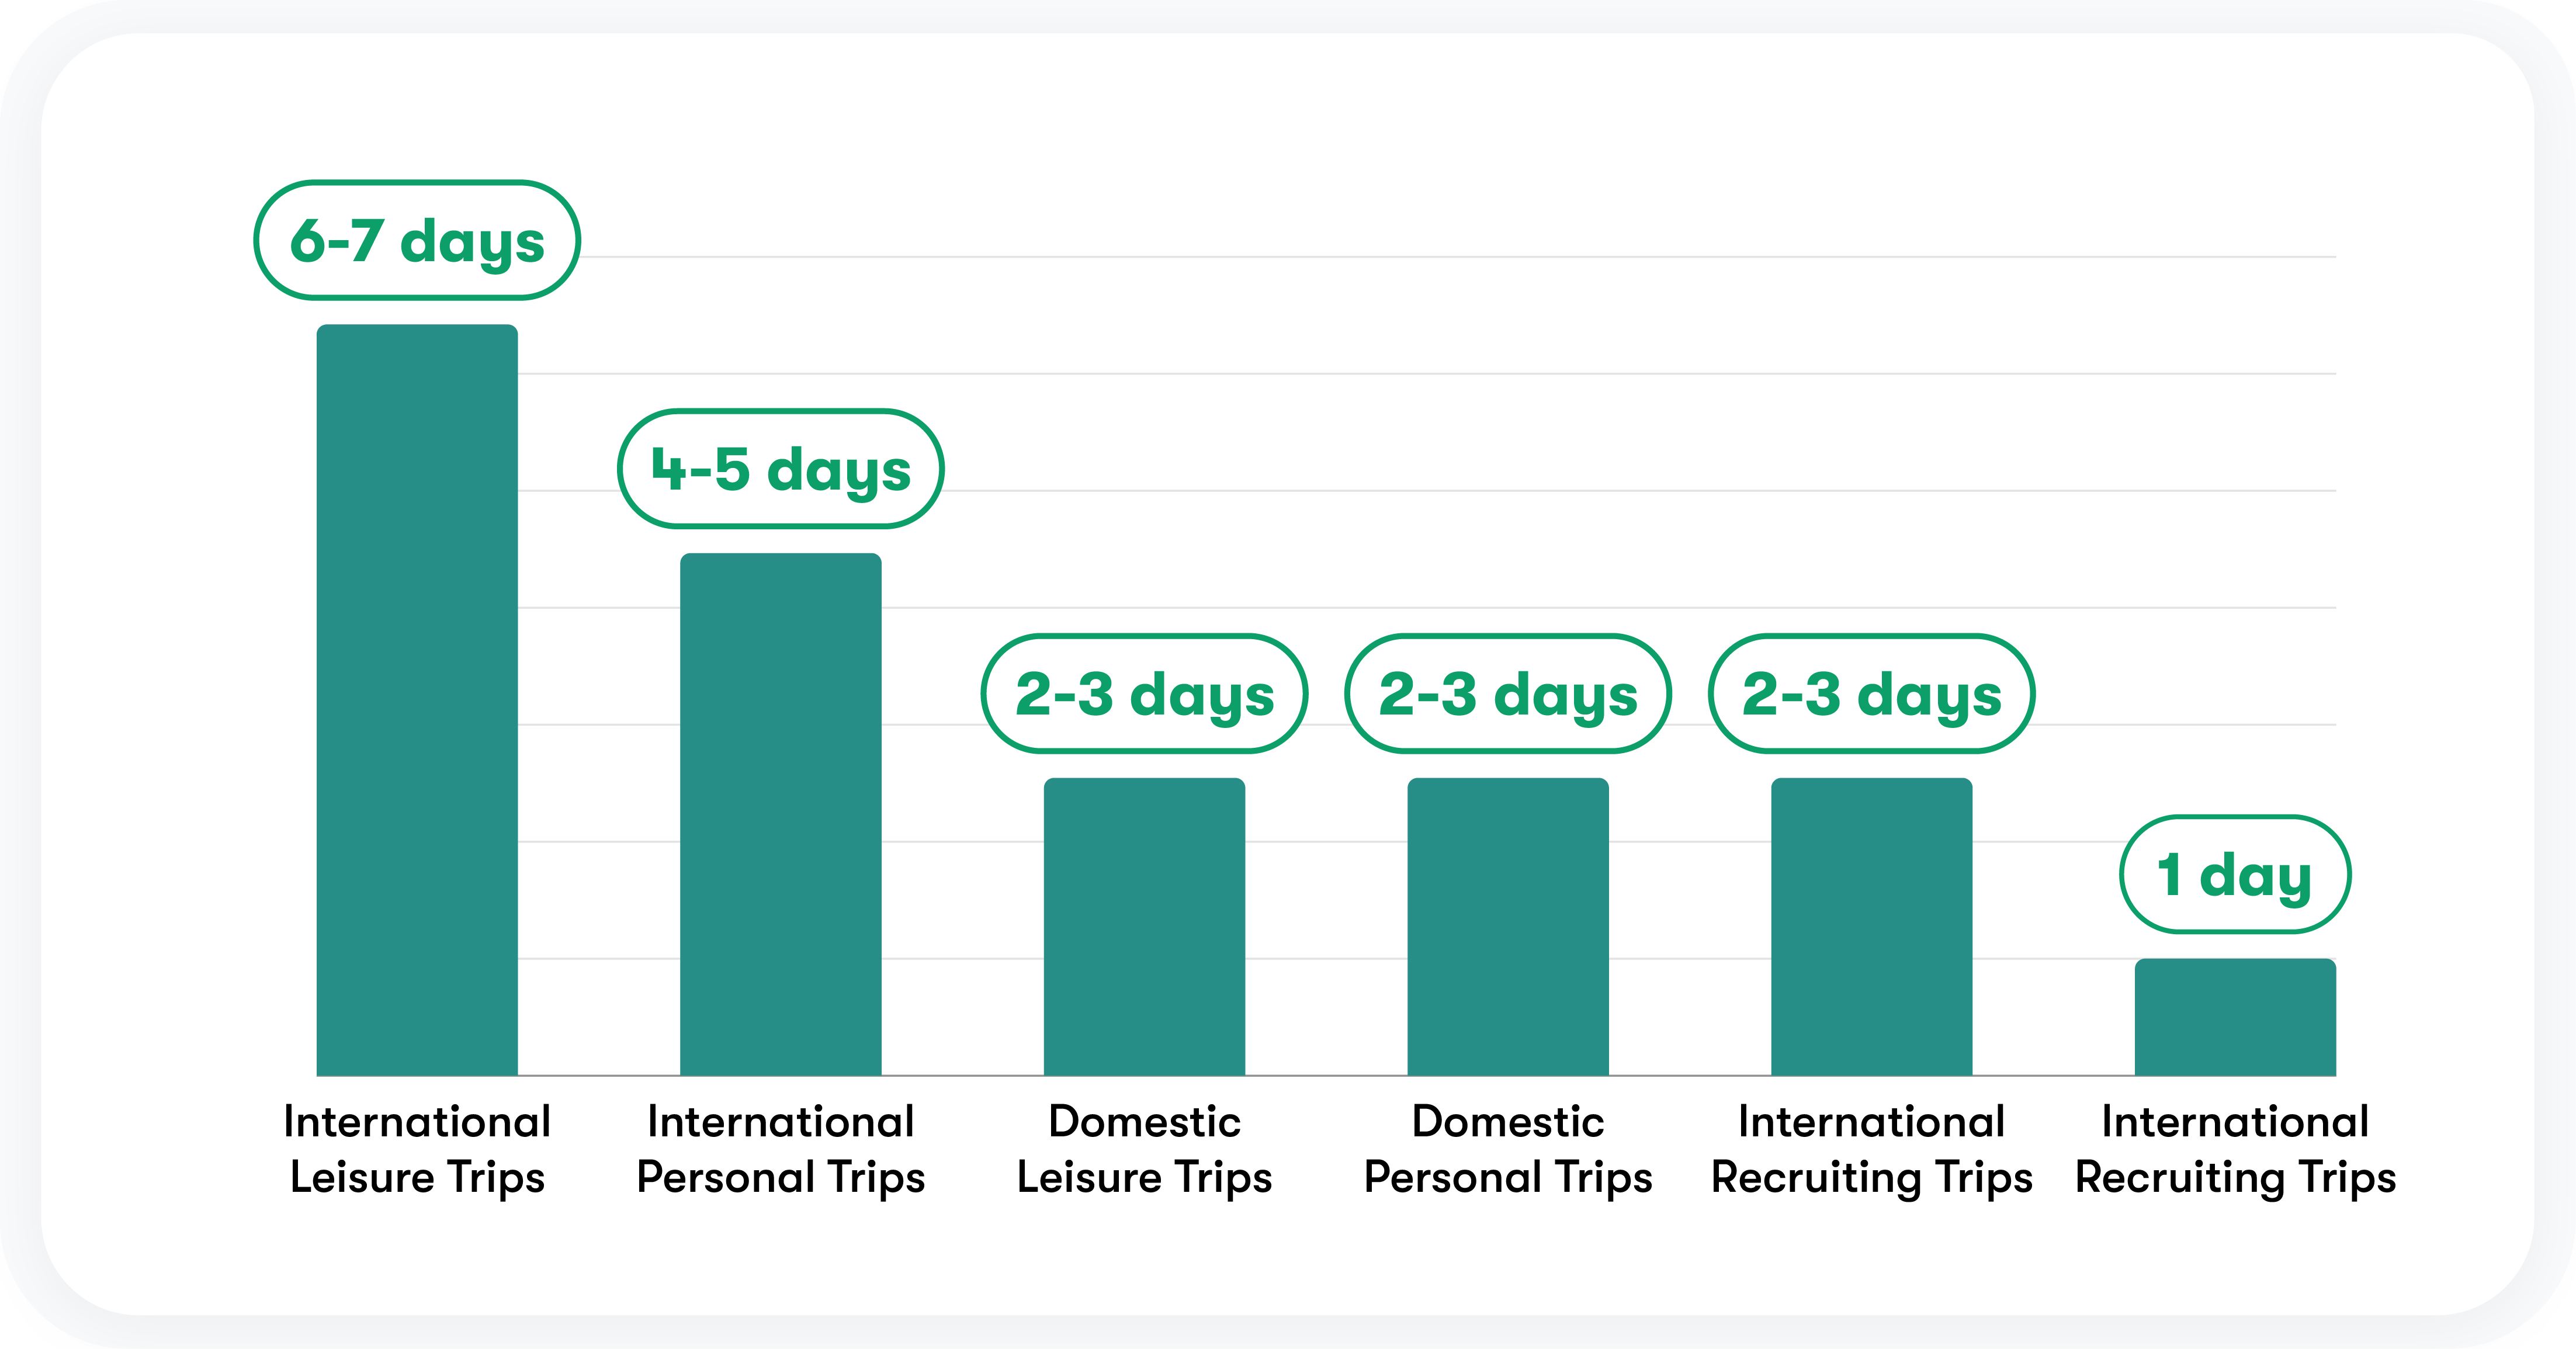Select the International Personal Trips bar
Screen dimensions: 2576x1349
[780, 814]
